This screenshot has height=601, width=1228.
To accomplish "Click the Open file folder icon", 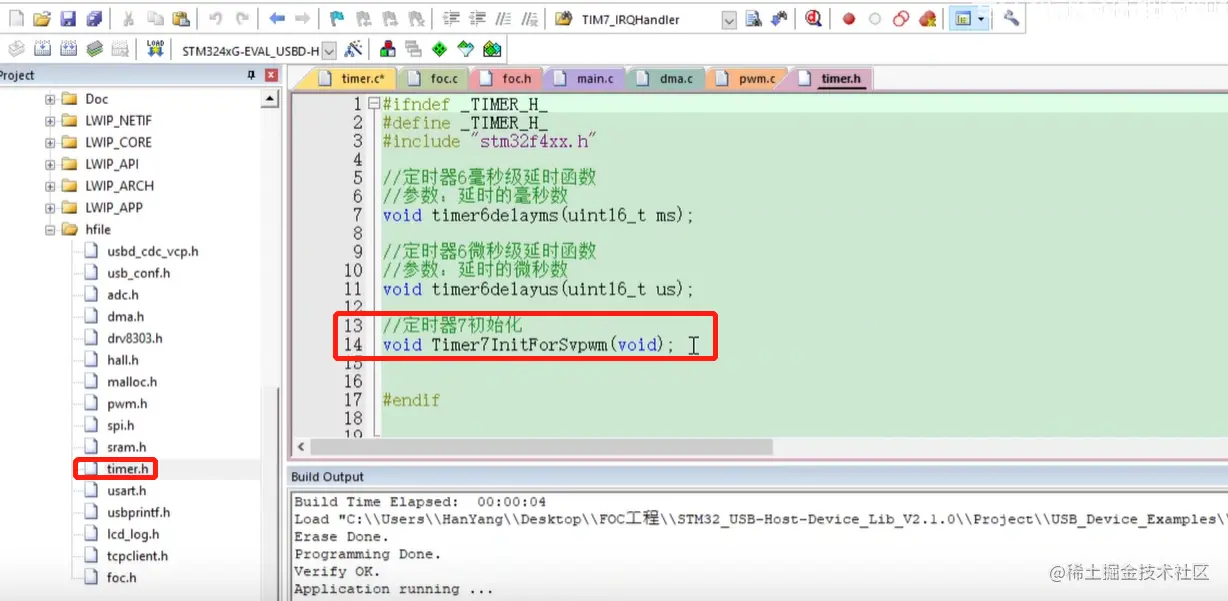I will (41, 18).
